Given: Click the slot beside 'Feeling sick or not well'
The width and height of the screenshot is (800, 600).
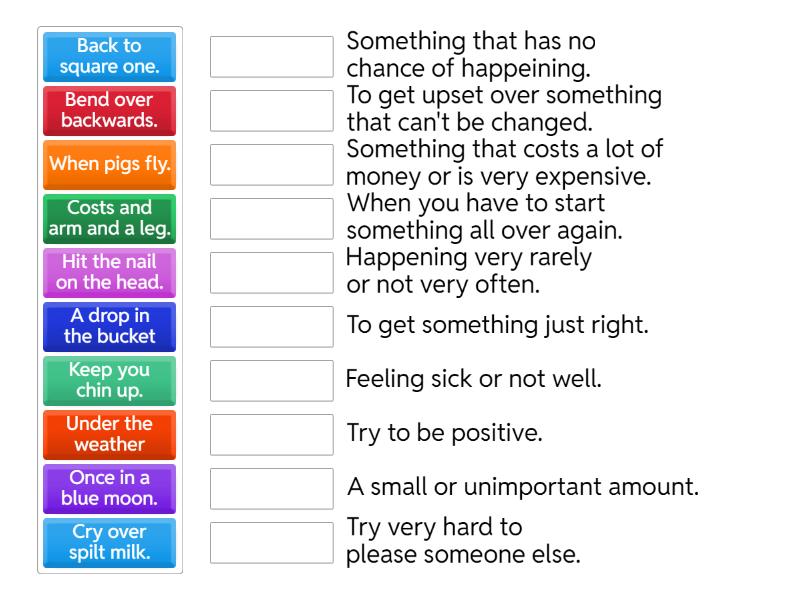Looking at the screenshot, I should click(x=270, y=380).
